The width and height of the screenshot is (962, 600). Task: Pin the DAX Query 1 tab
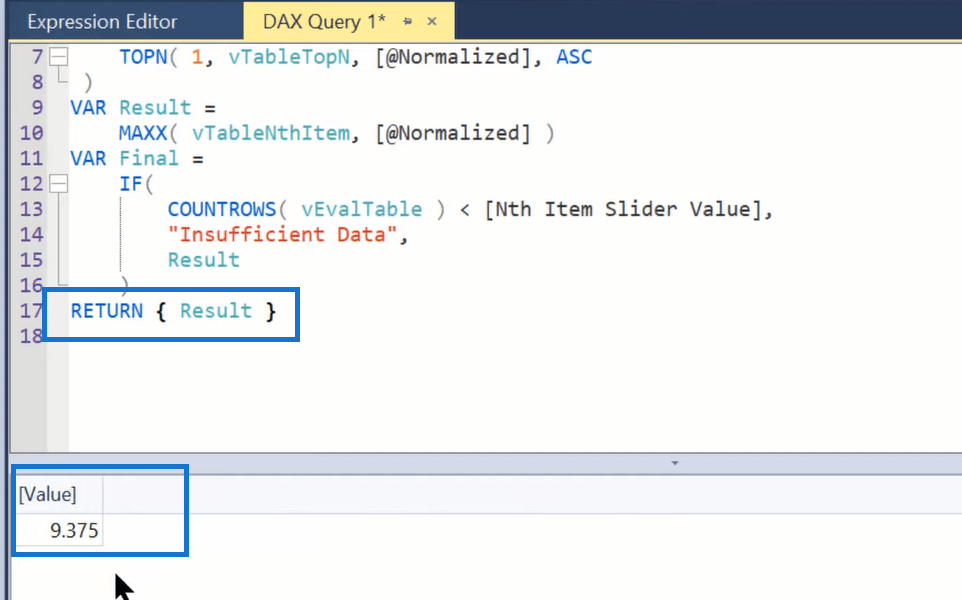[x=407, y=21]
